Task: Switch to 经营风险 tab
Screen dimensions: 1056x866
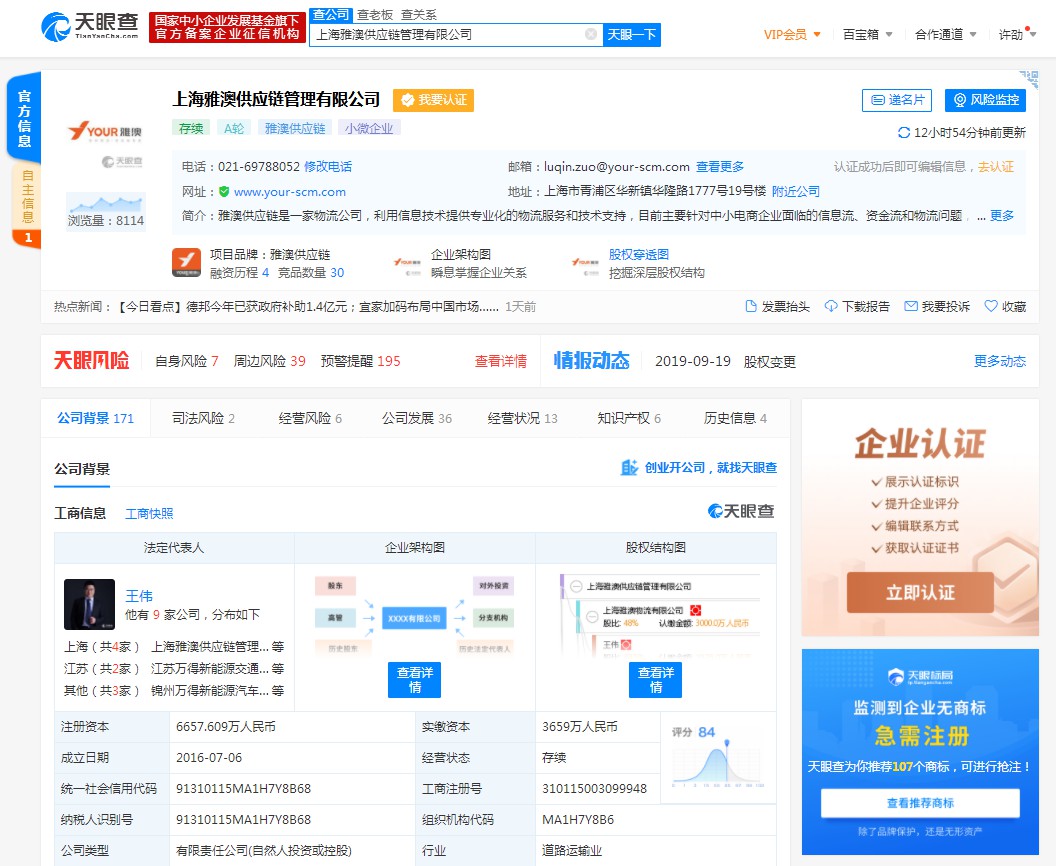Action: [x=310, y=418]
